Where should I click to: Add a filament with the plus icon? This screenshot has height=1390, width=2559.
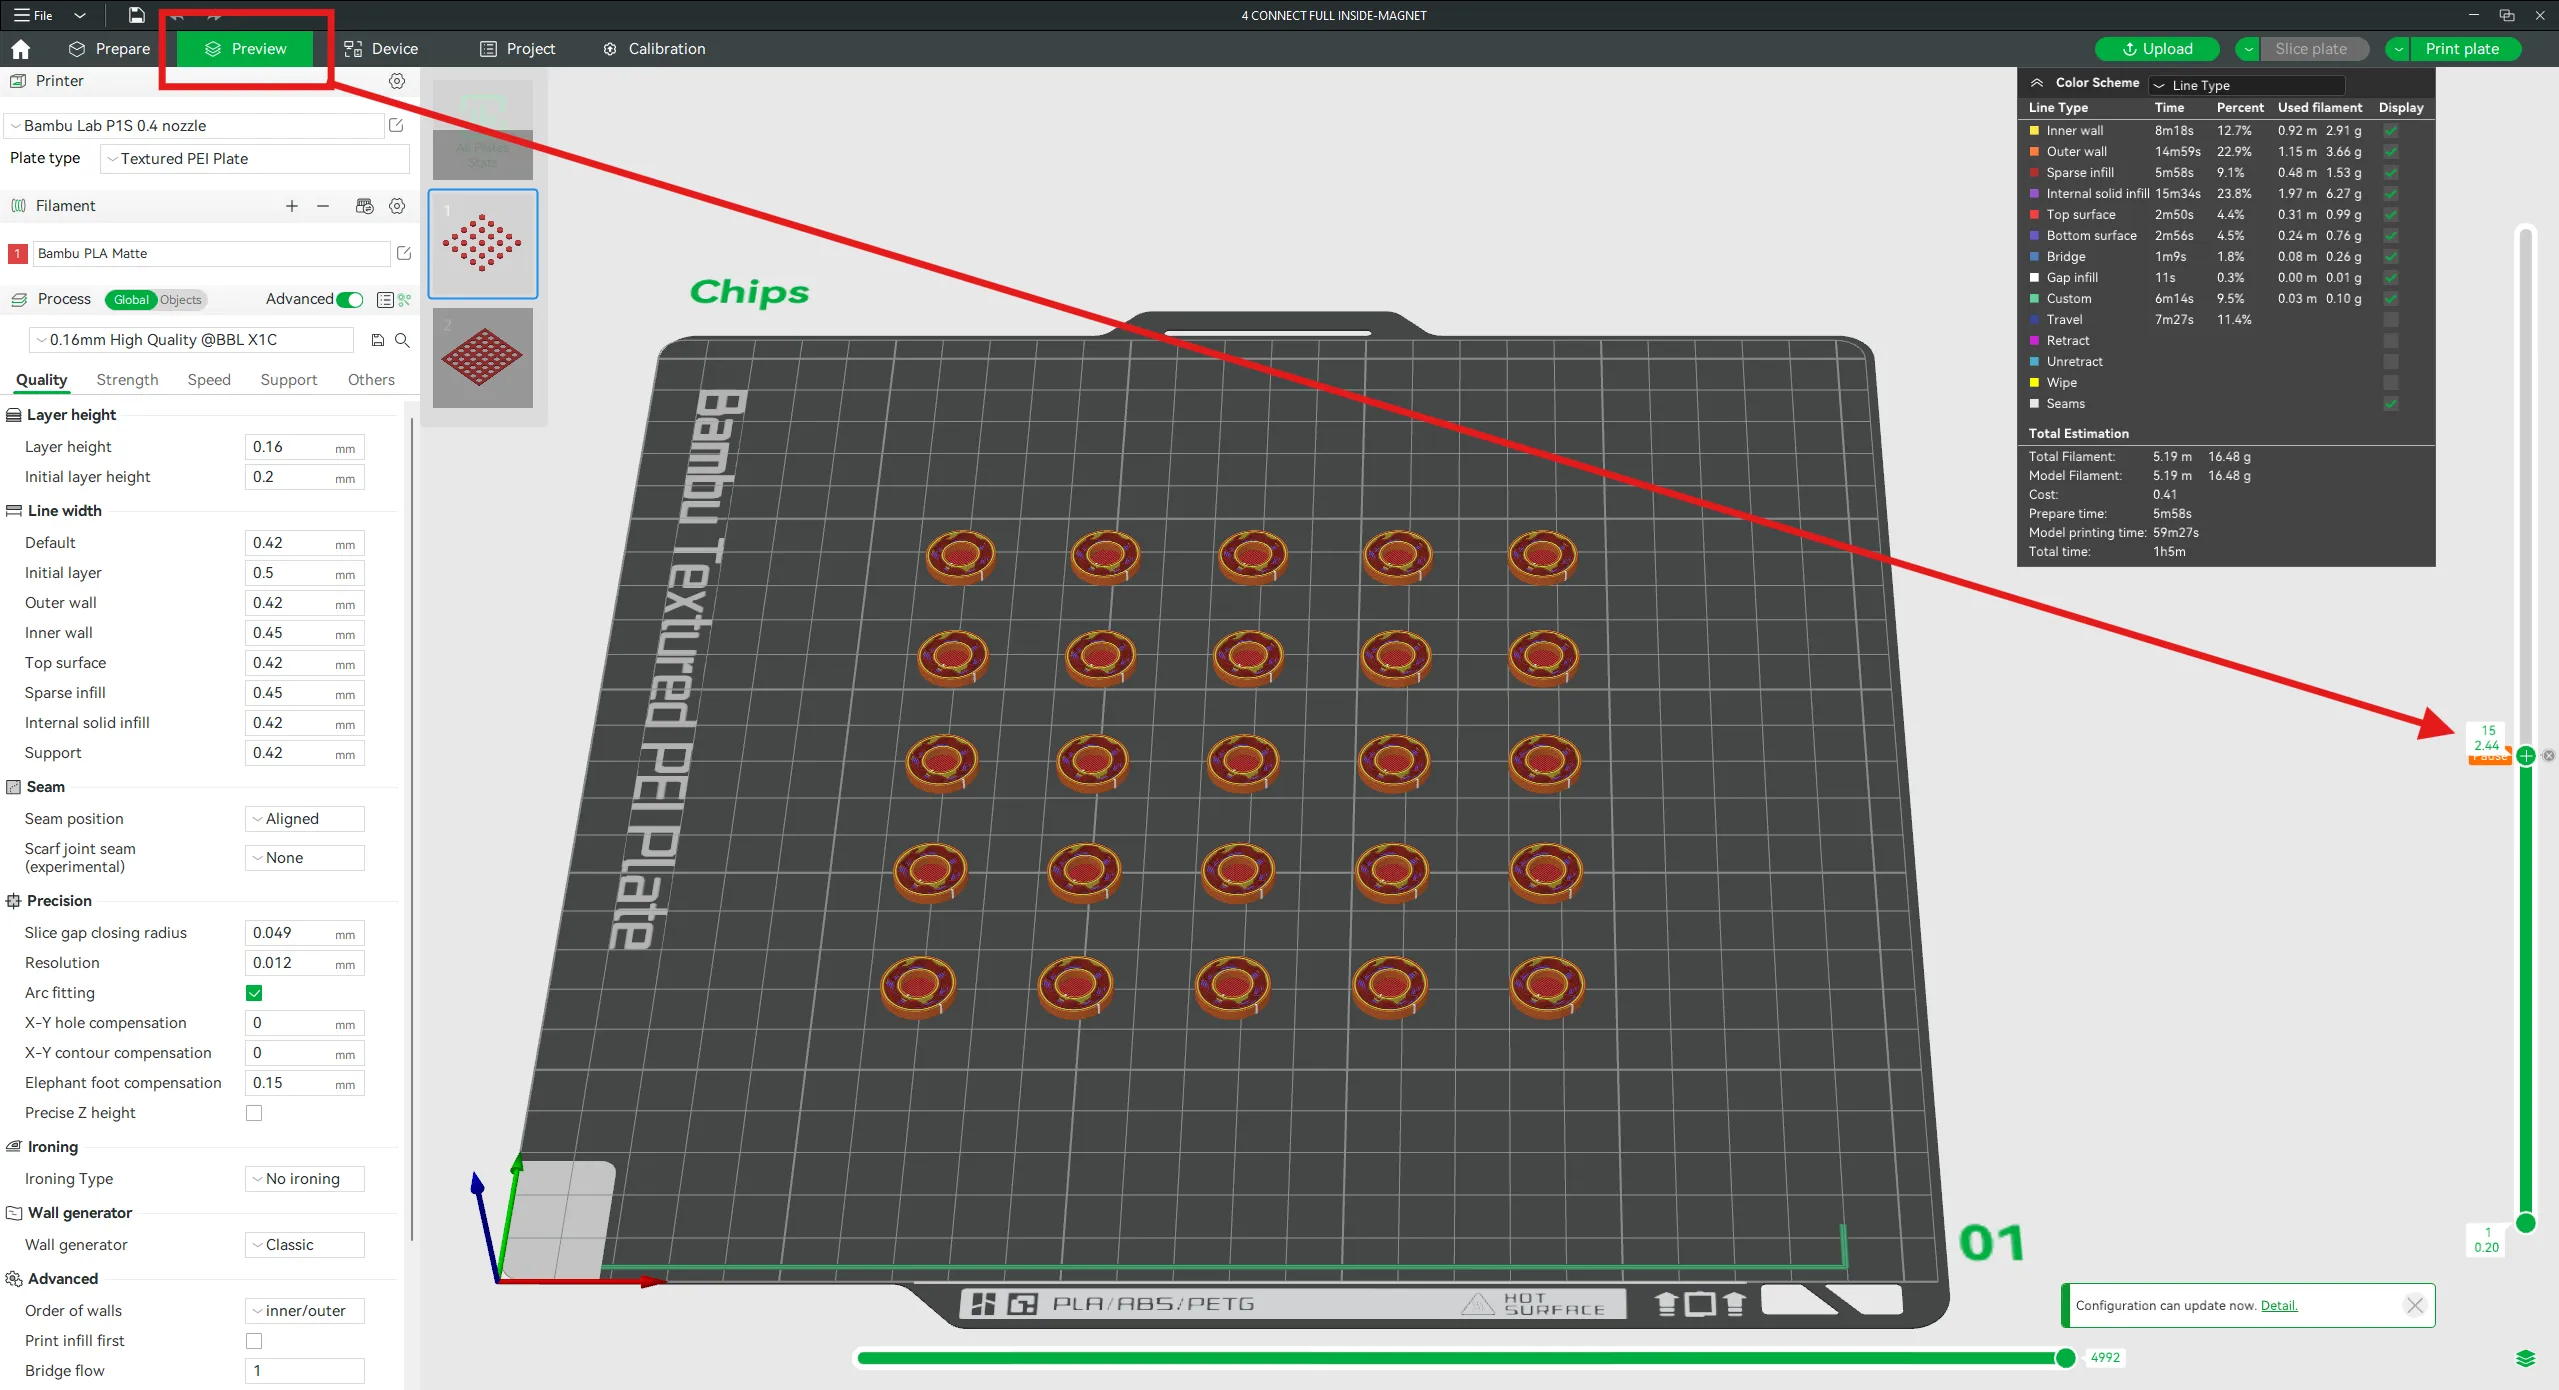pos(292,206)
